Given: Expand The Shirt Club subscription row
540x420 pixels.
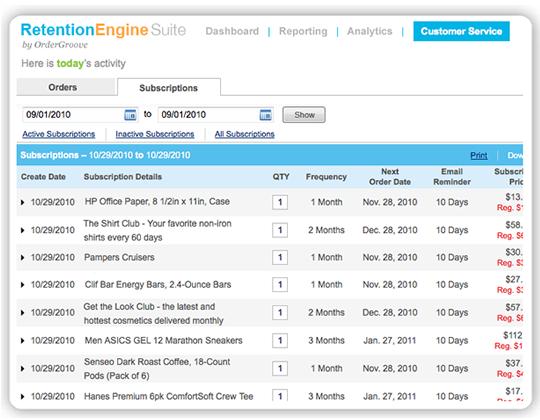Looking at the screenshot, I should pos(22,230).
